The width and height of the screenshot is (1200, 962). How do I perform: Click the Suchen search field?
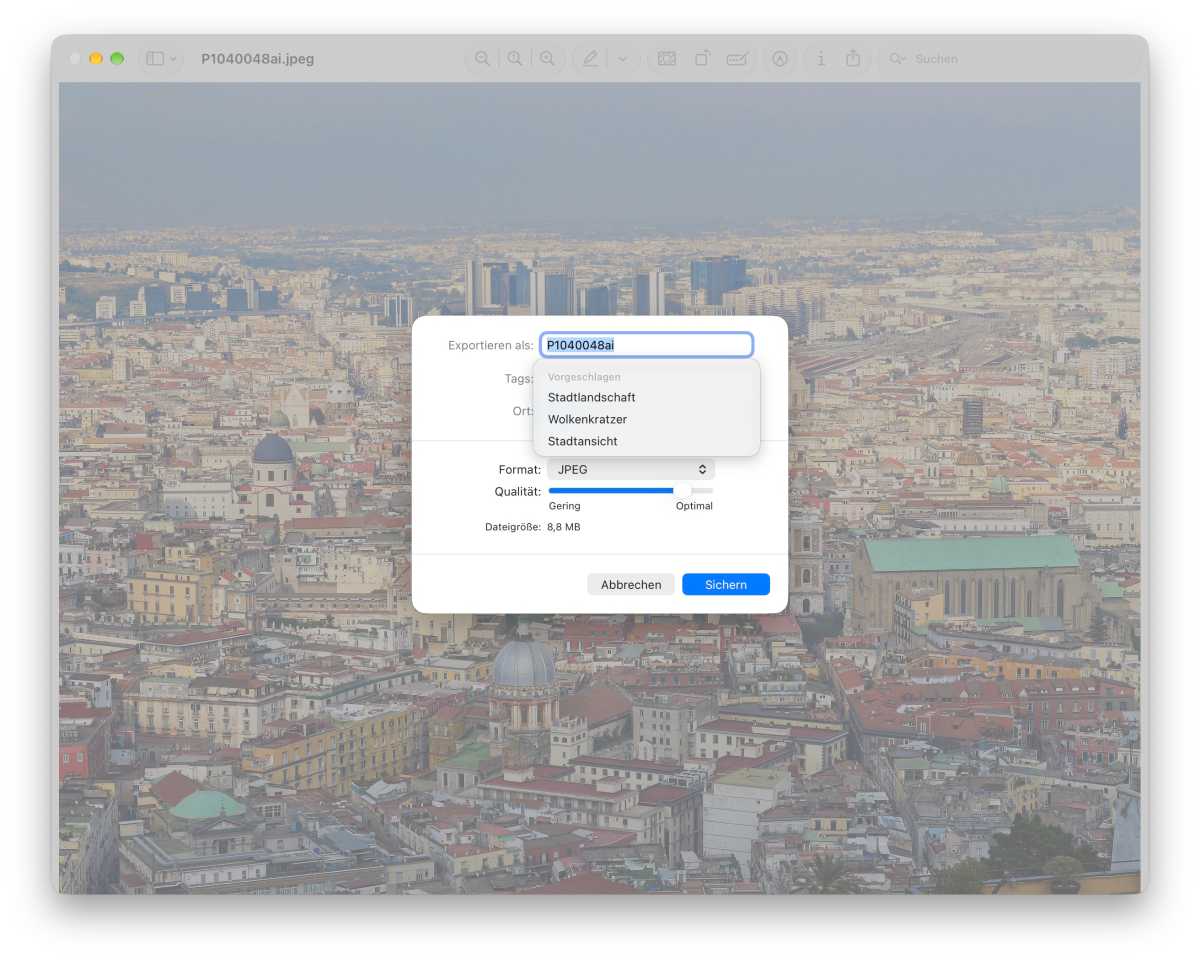pos(1008,59)
